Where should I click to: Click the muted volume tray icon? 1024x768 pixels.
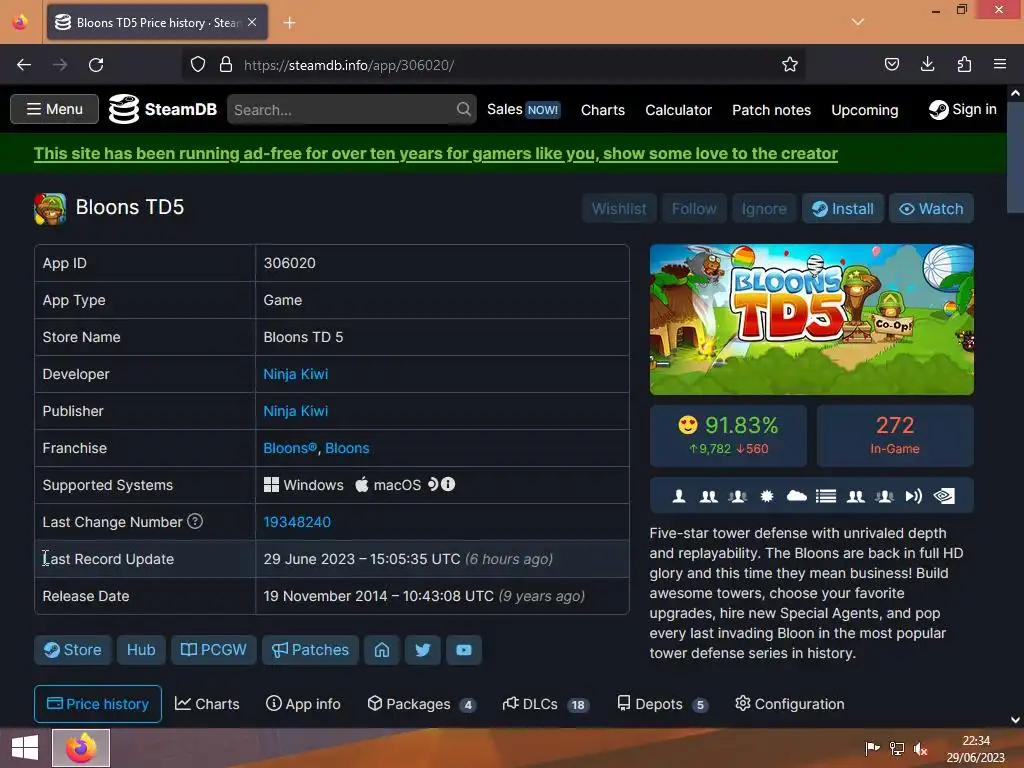click(x=921, y=748)
